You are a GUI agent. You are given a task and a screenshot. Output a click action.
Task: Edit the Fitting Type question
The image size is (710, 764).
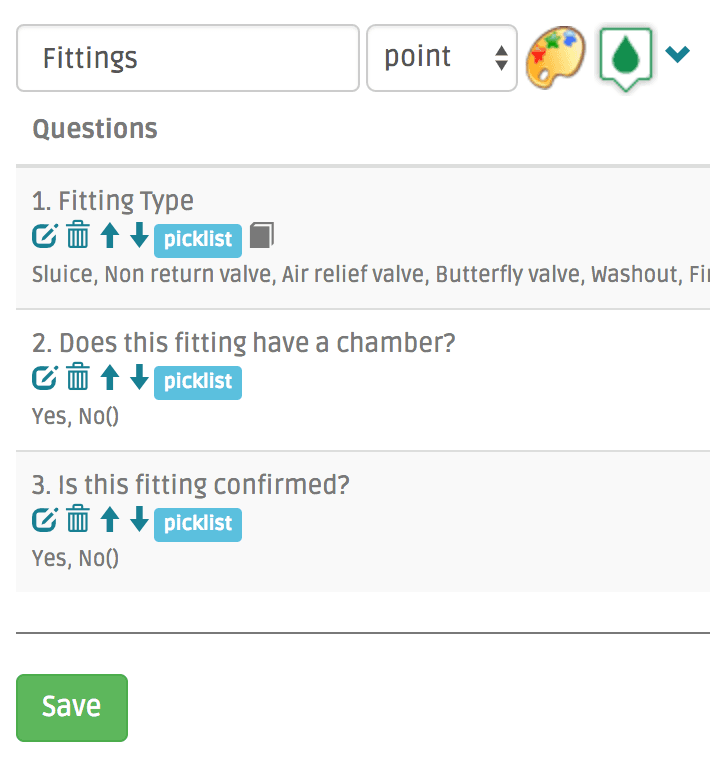point(45,237)
